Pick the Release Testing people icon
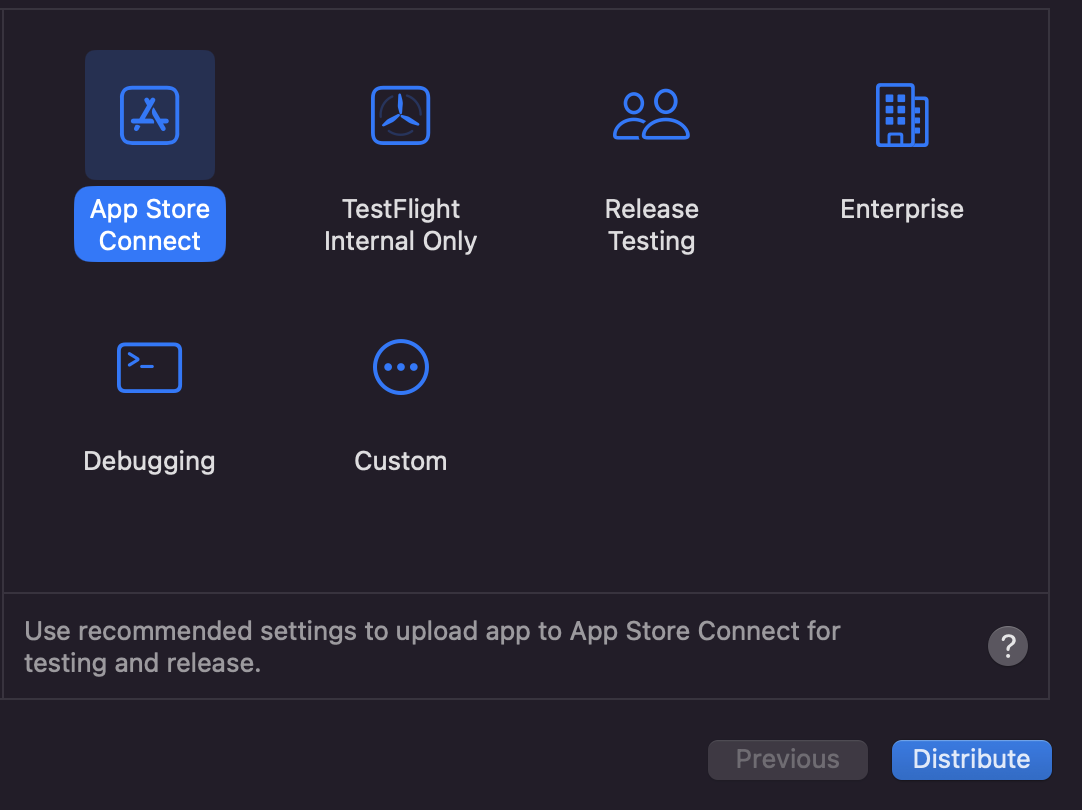Image resolution: width=1082 pixels, height=810 pixels. [651, 115]
